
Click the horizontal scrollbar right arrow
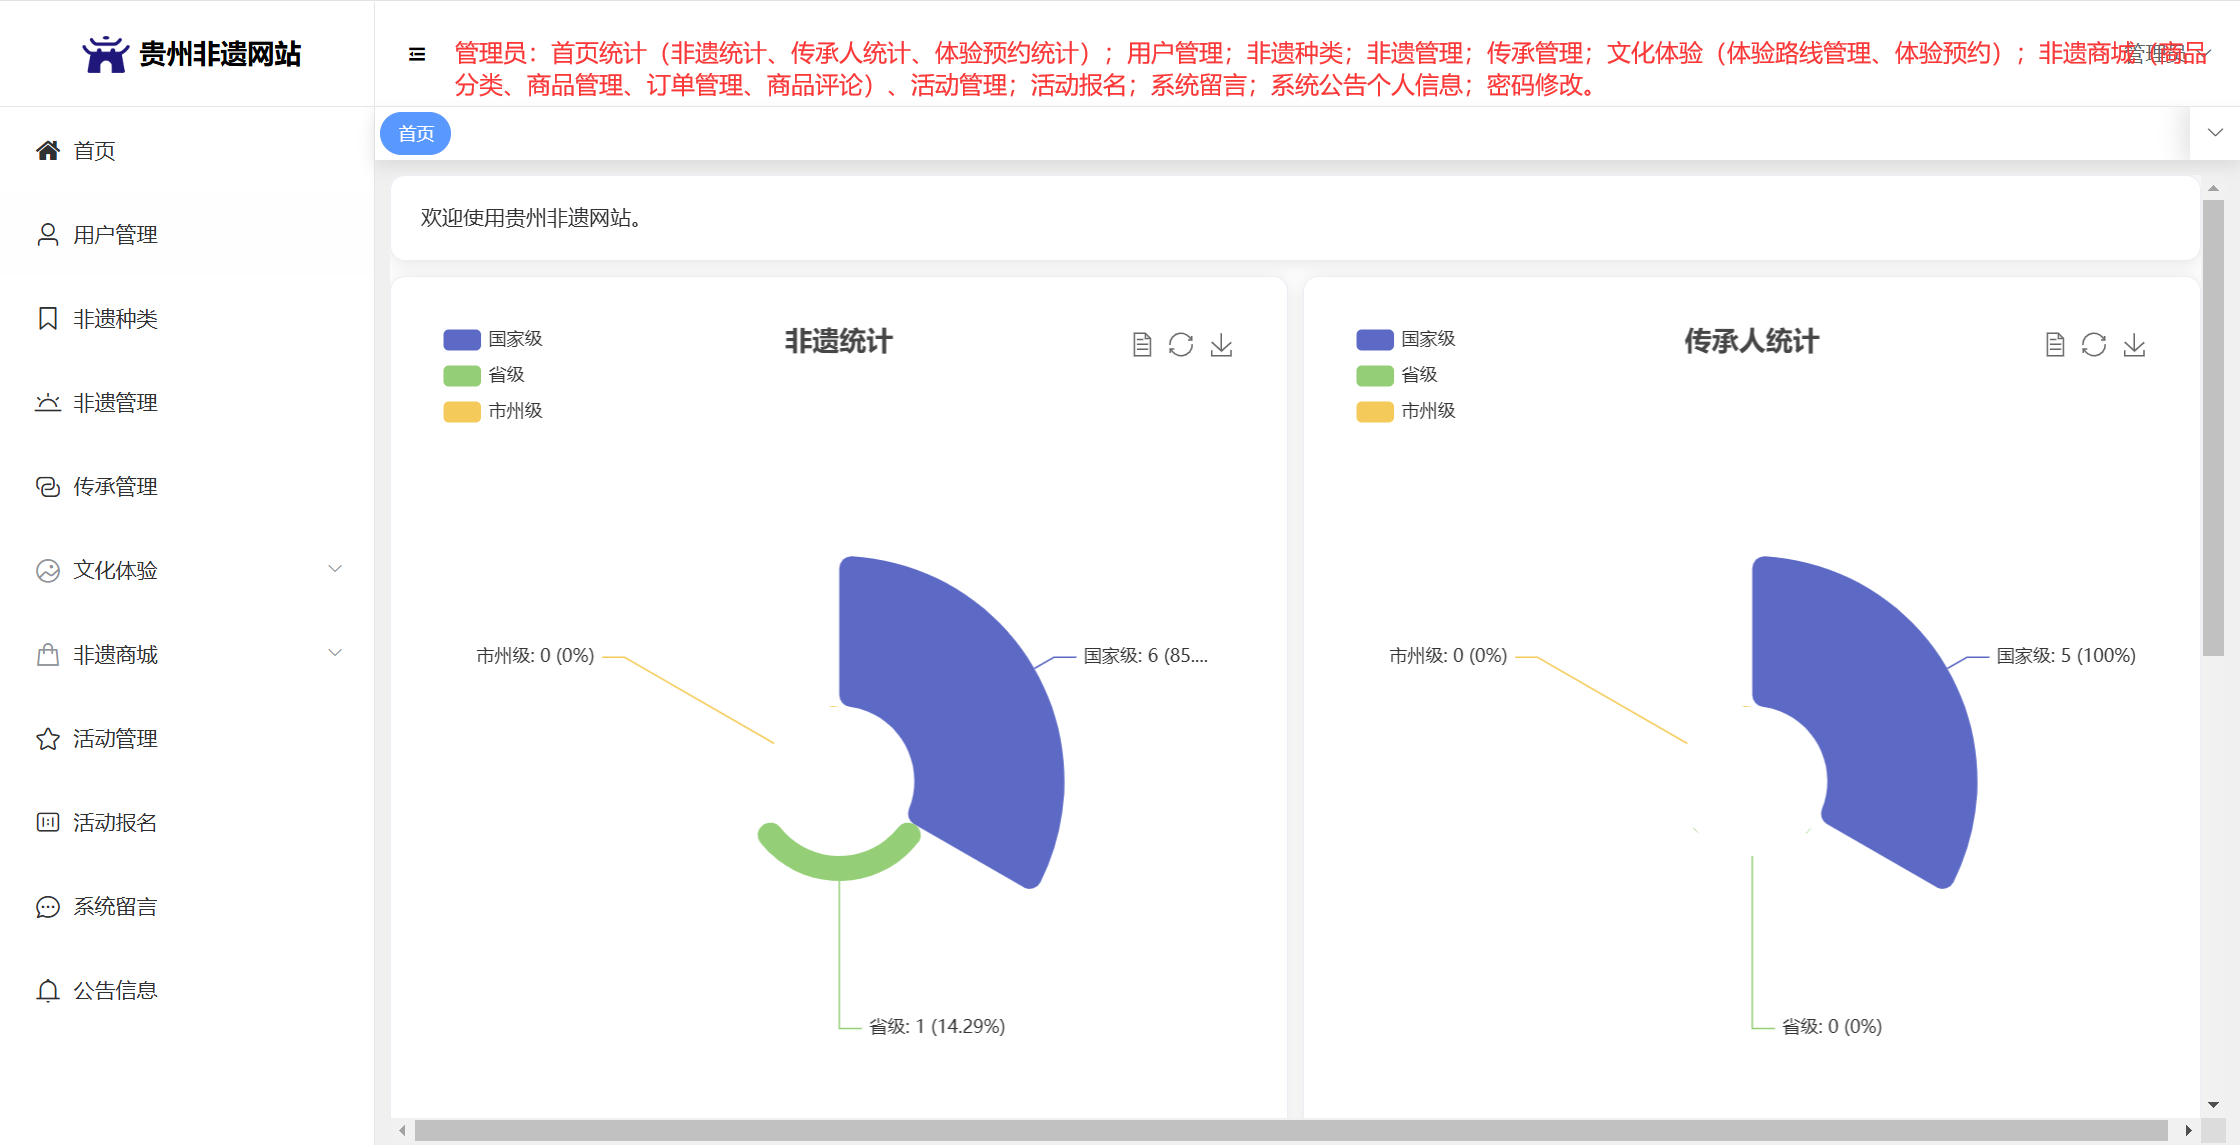2188,1130
